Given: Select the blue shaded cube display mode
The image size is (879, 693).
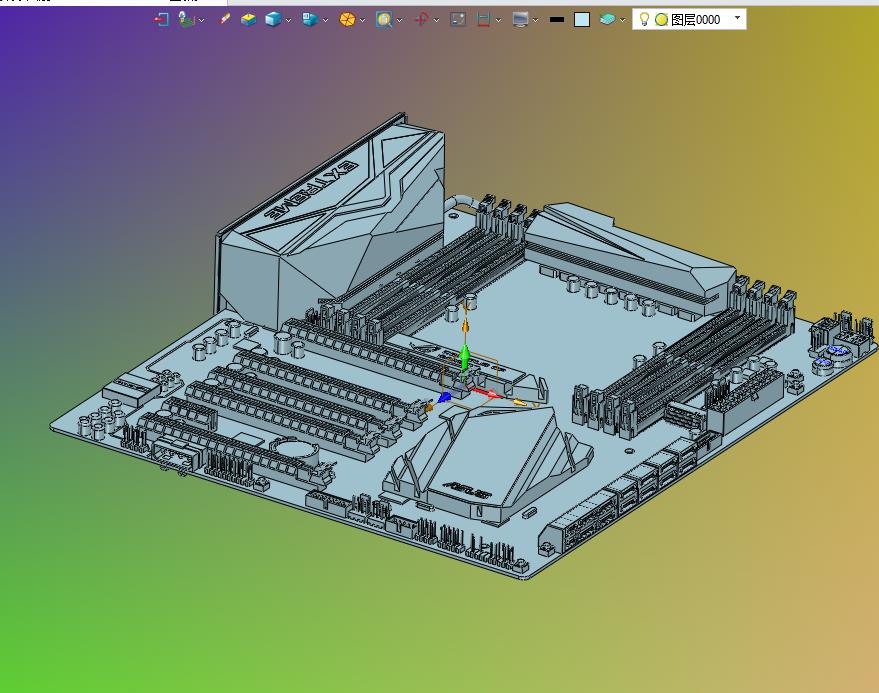Looking at the screenshot, I should point(273,20).
